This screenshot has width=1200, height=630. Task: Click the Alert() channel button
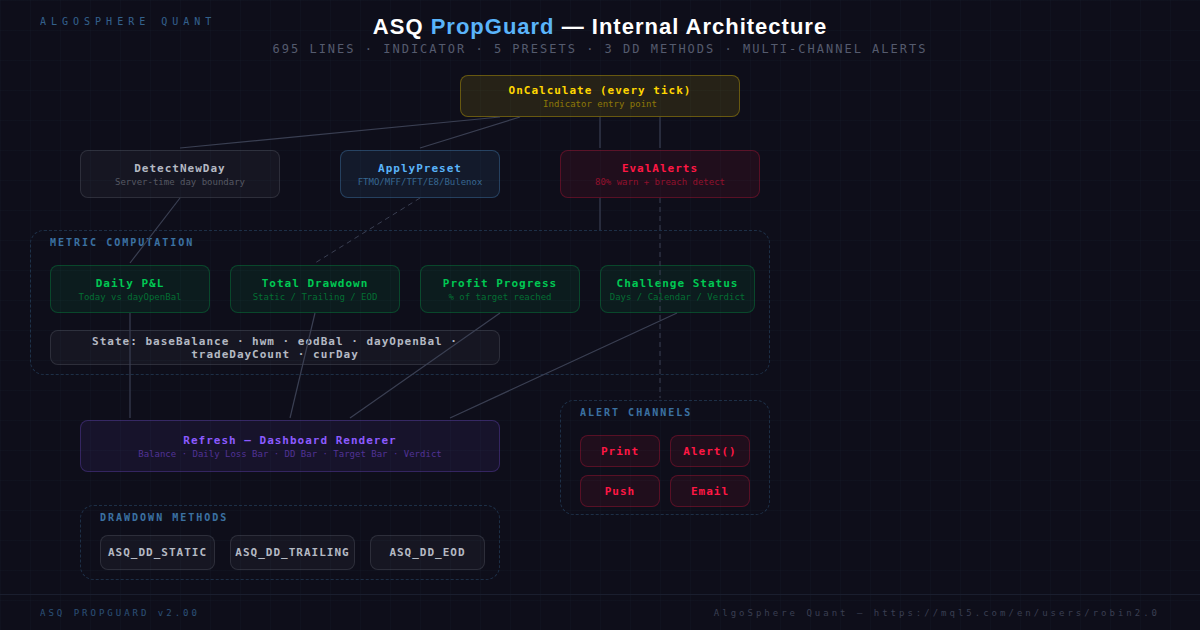coord(709,451)
